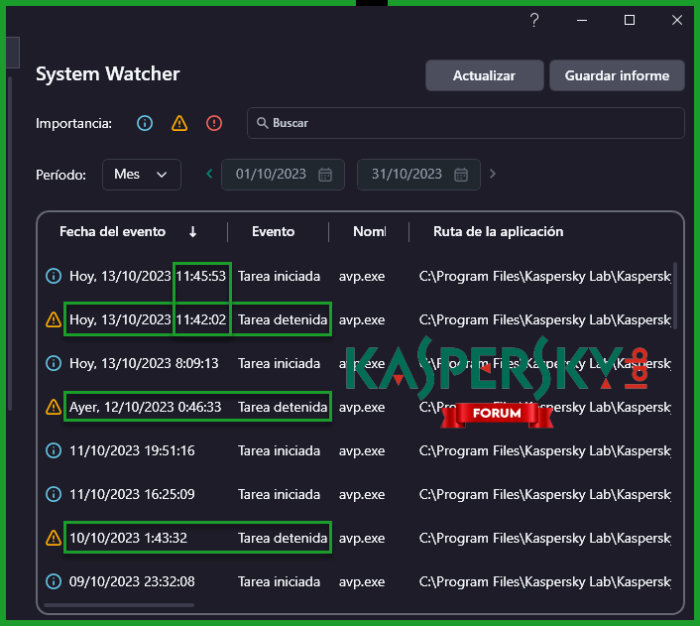The width and height of the screenshot is (700, 626).
Task: Go to next period with right arrow
Action: (x=492, y=174)
